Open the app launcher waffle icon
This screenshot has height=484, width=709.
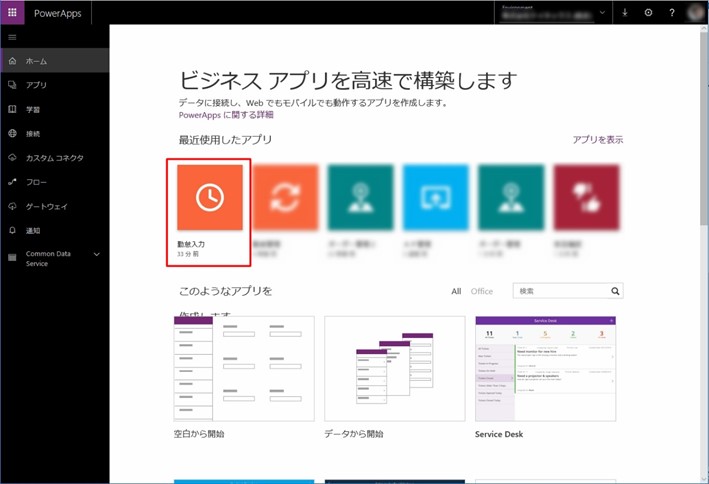(12, 13)
